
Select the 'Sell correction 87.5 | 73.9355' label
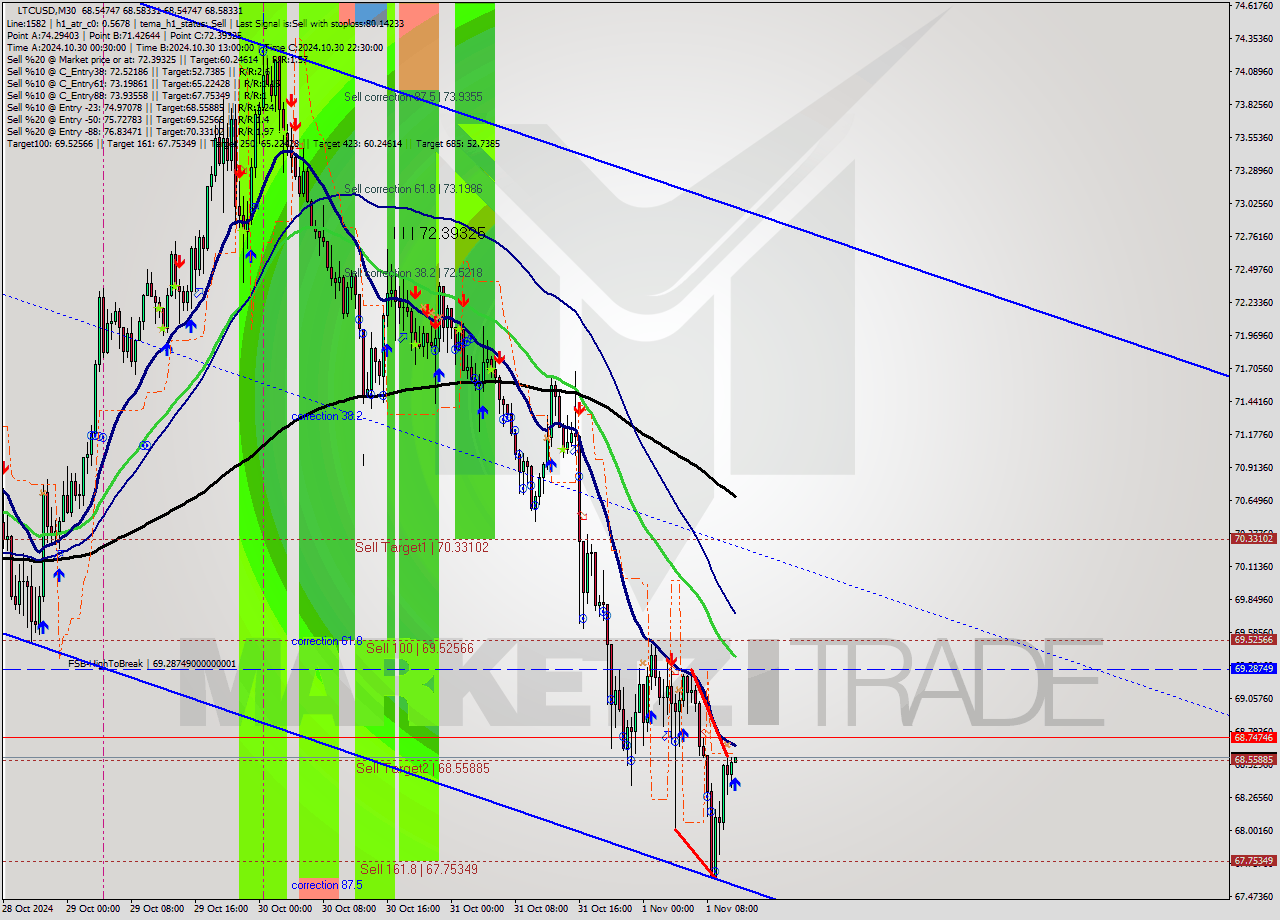click(413, 97)
